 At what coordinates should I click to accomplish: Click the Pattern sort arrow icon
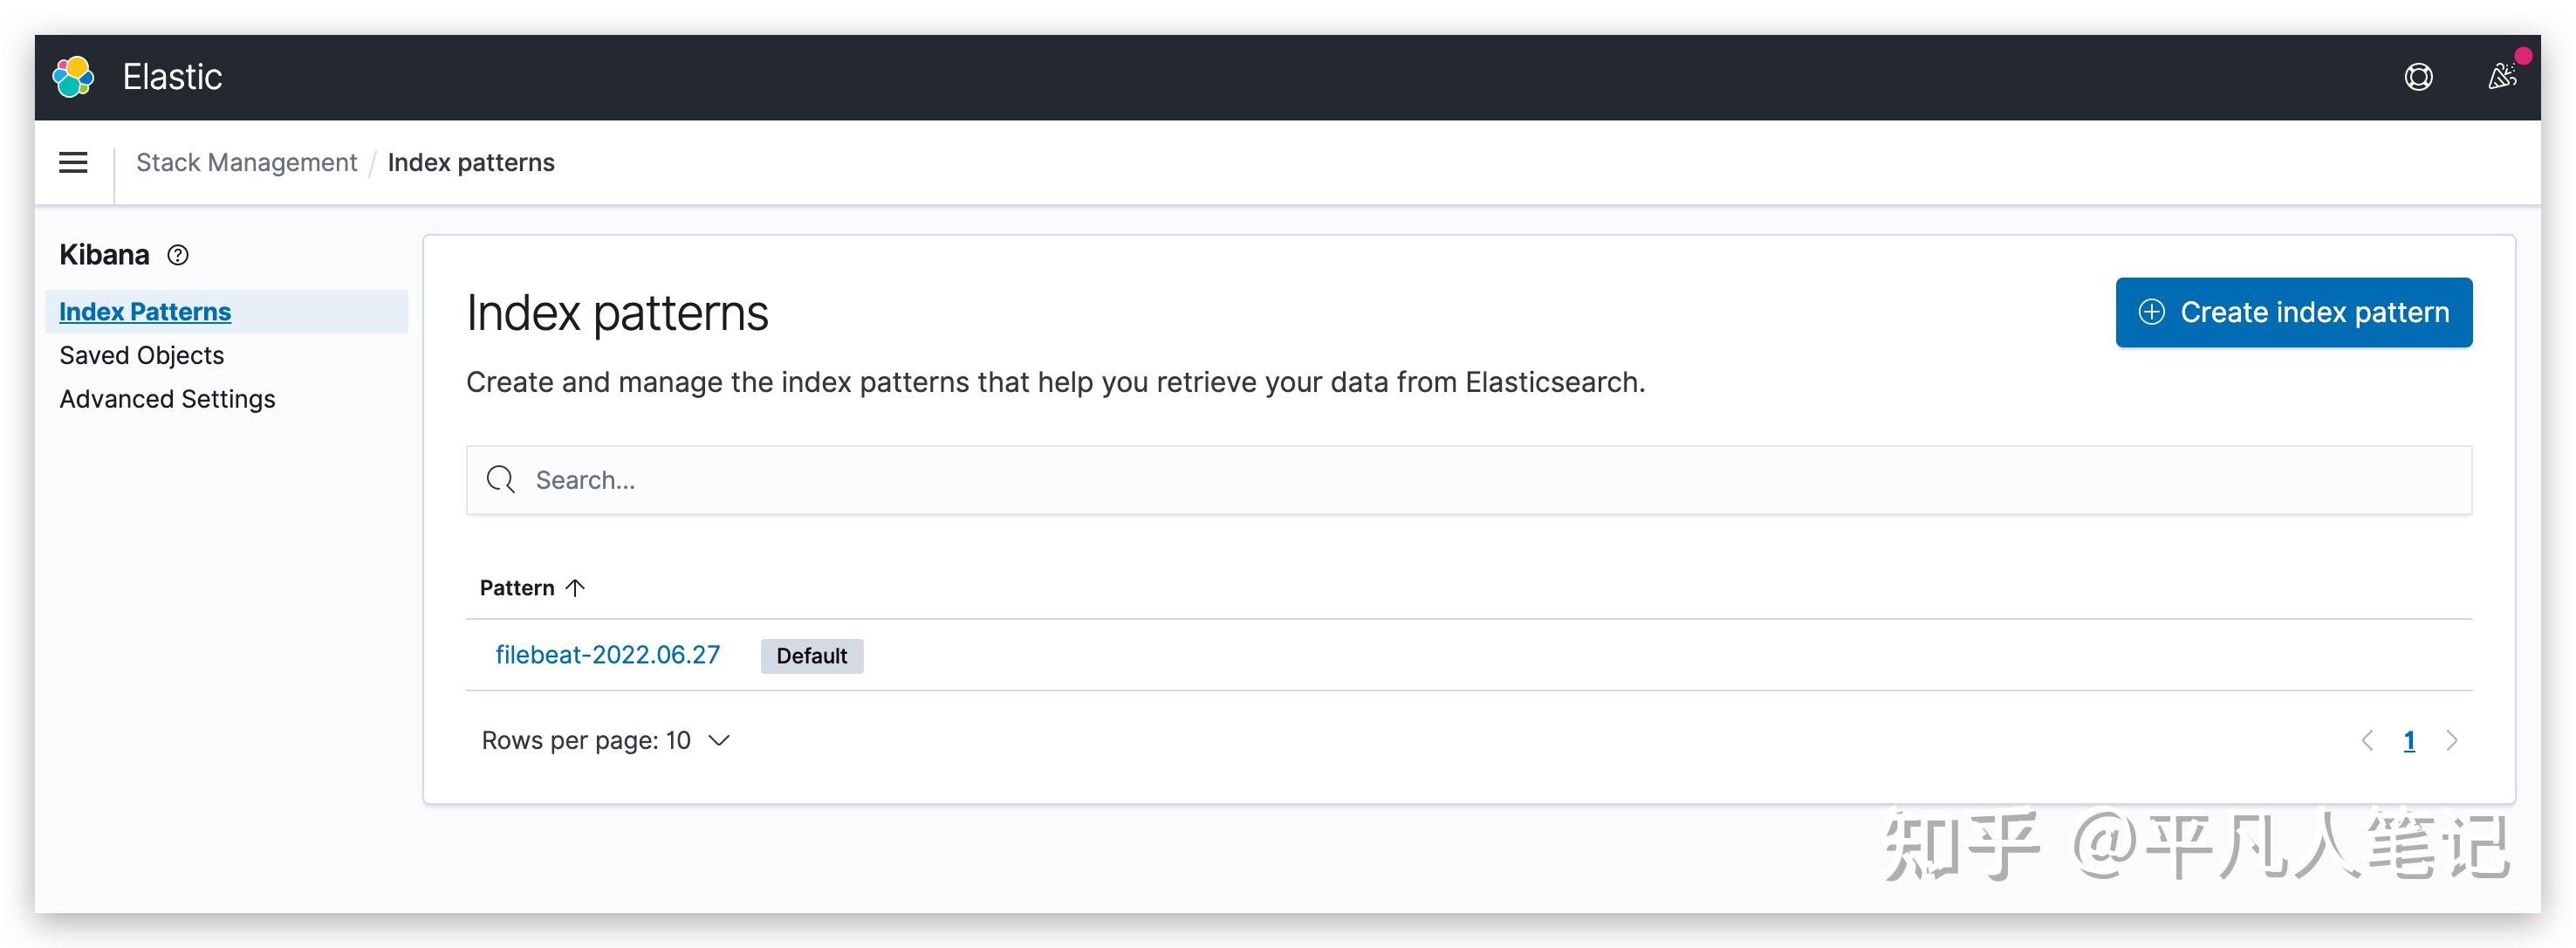[575, 588]
